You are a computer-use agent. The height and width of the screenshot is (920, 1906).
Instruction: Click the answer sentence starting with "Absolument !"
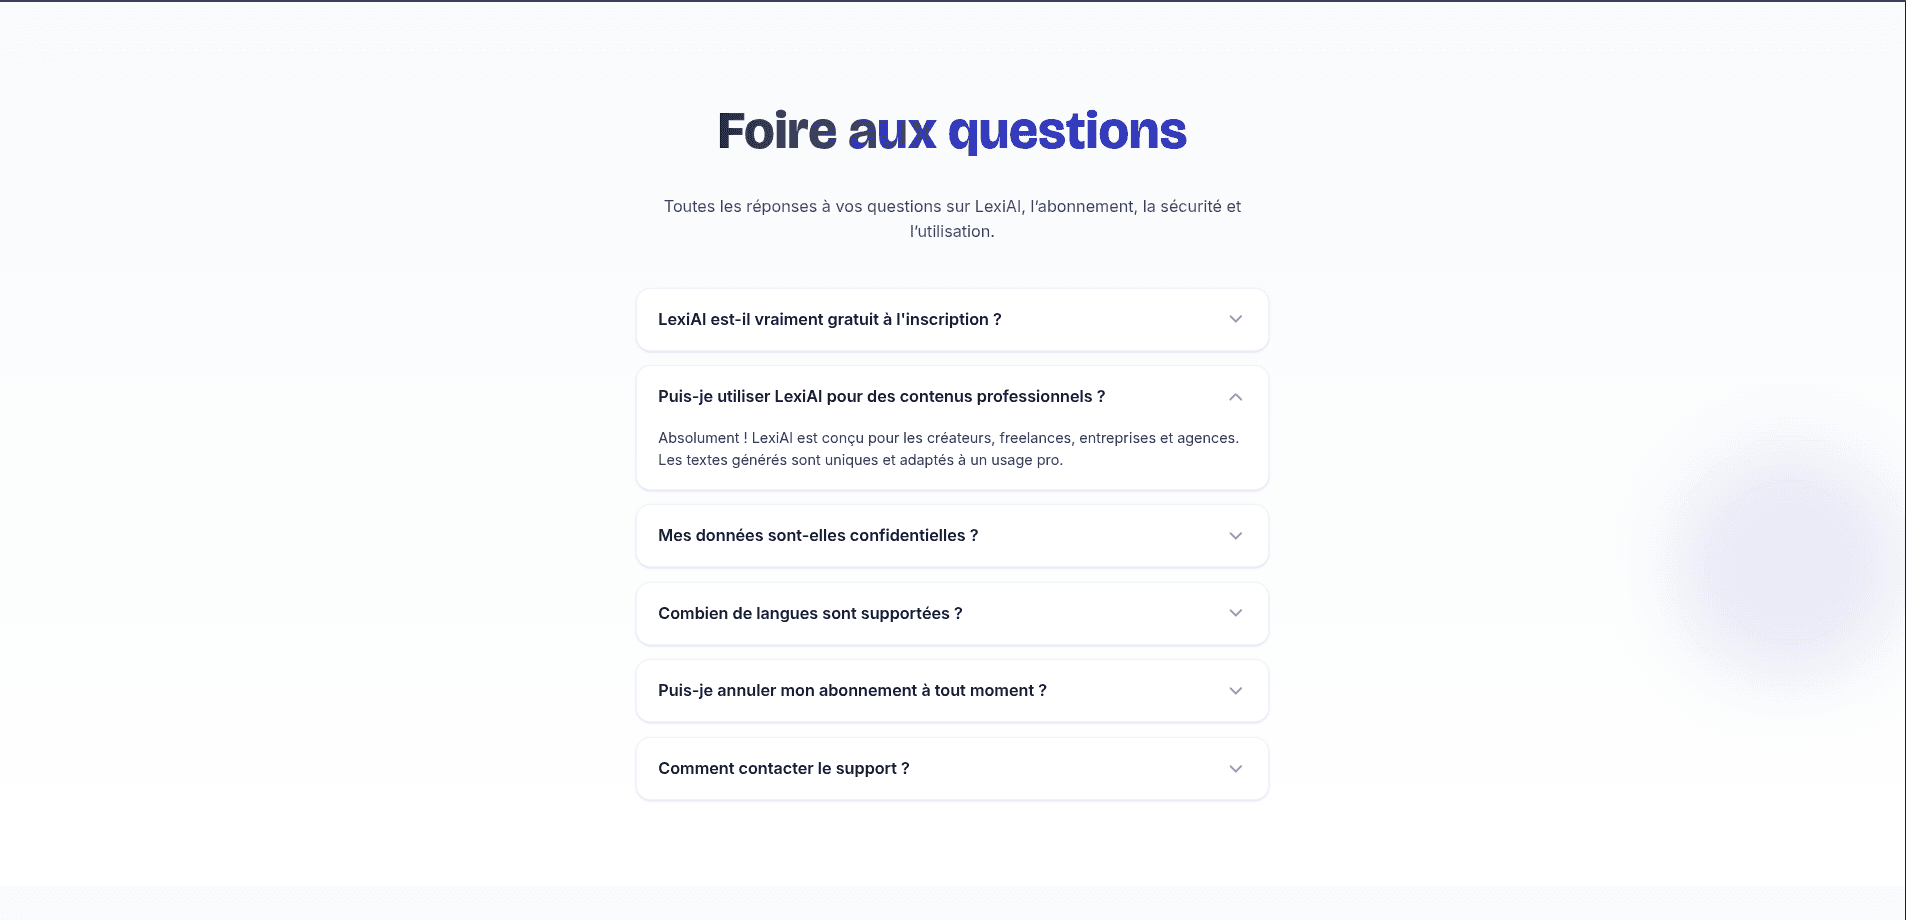coord(948,438)
